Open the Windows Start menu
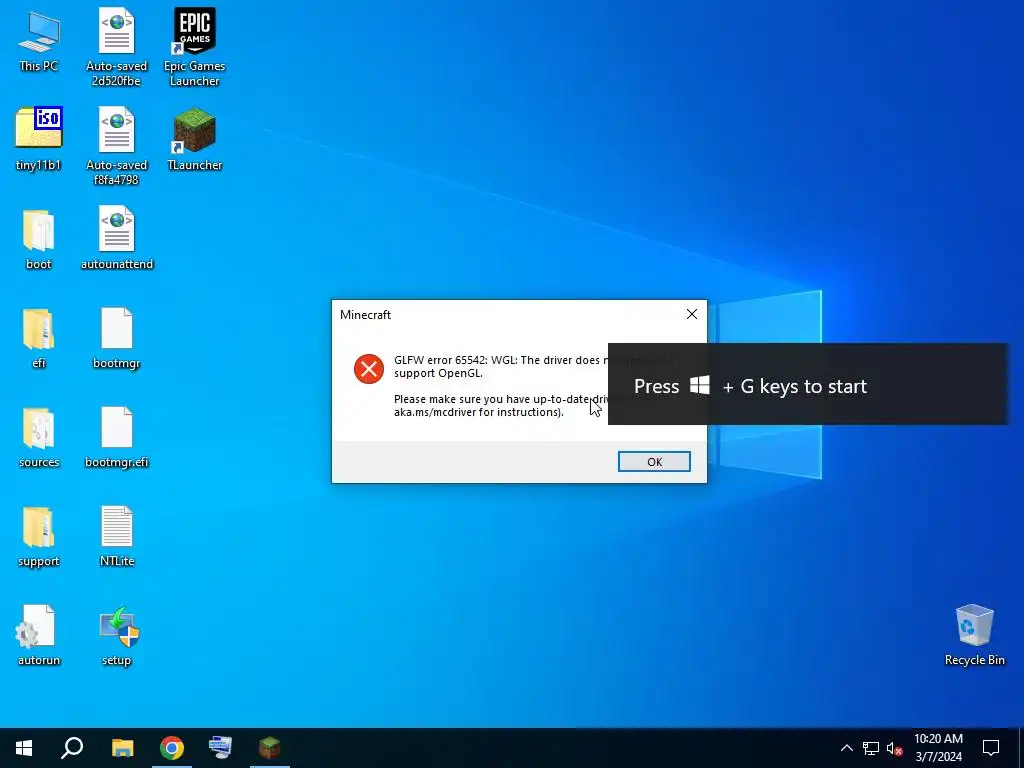The width and height of the screenshot is (1024, 768). 24,748
